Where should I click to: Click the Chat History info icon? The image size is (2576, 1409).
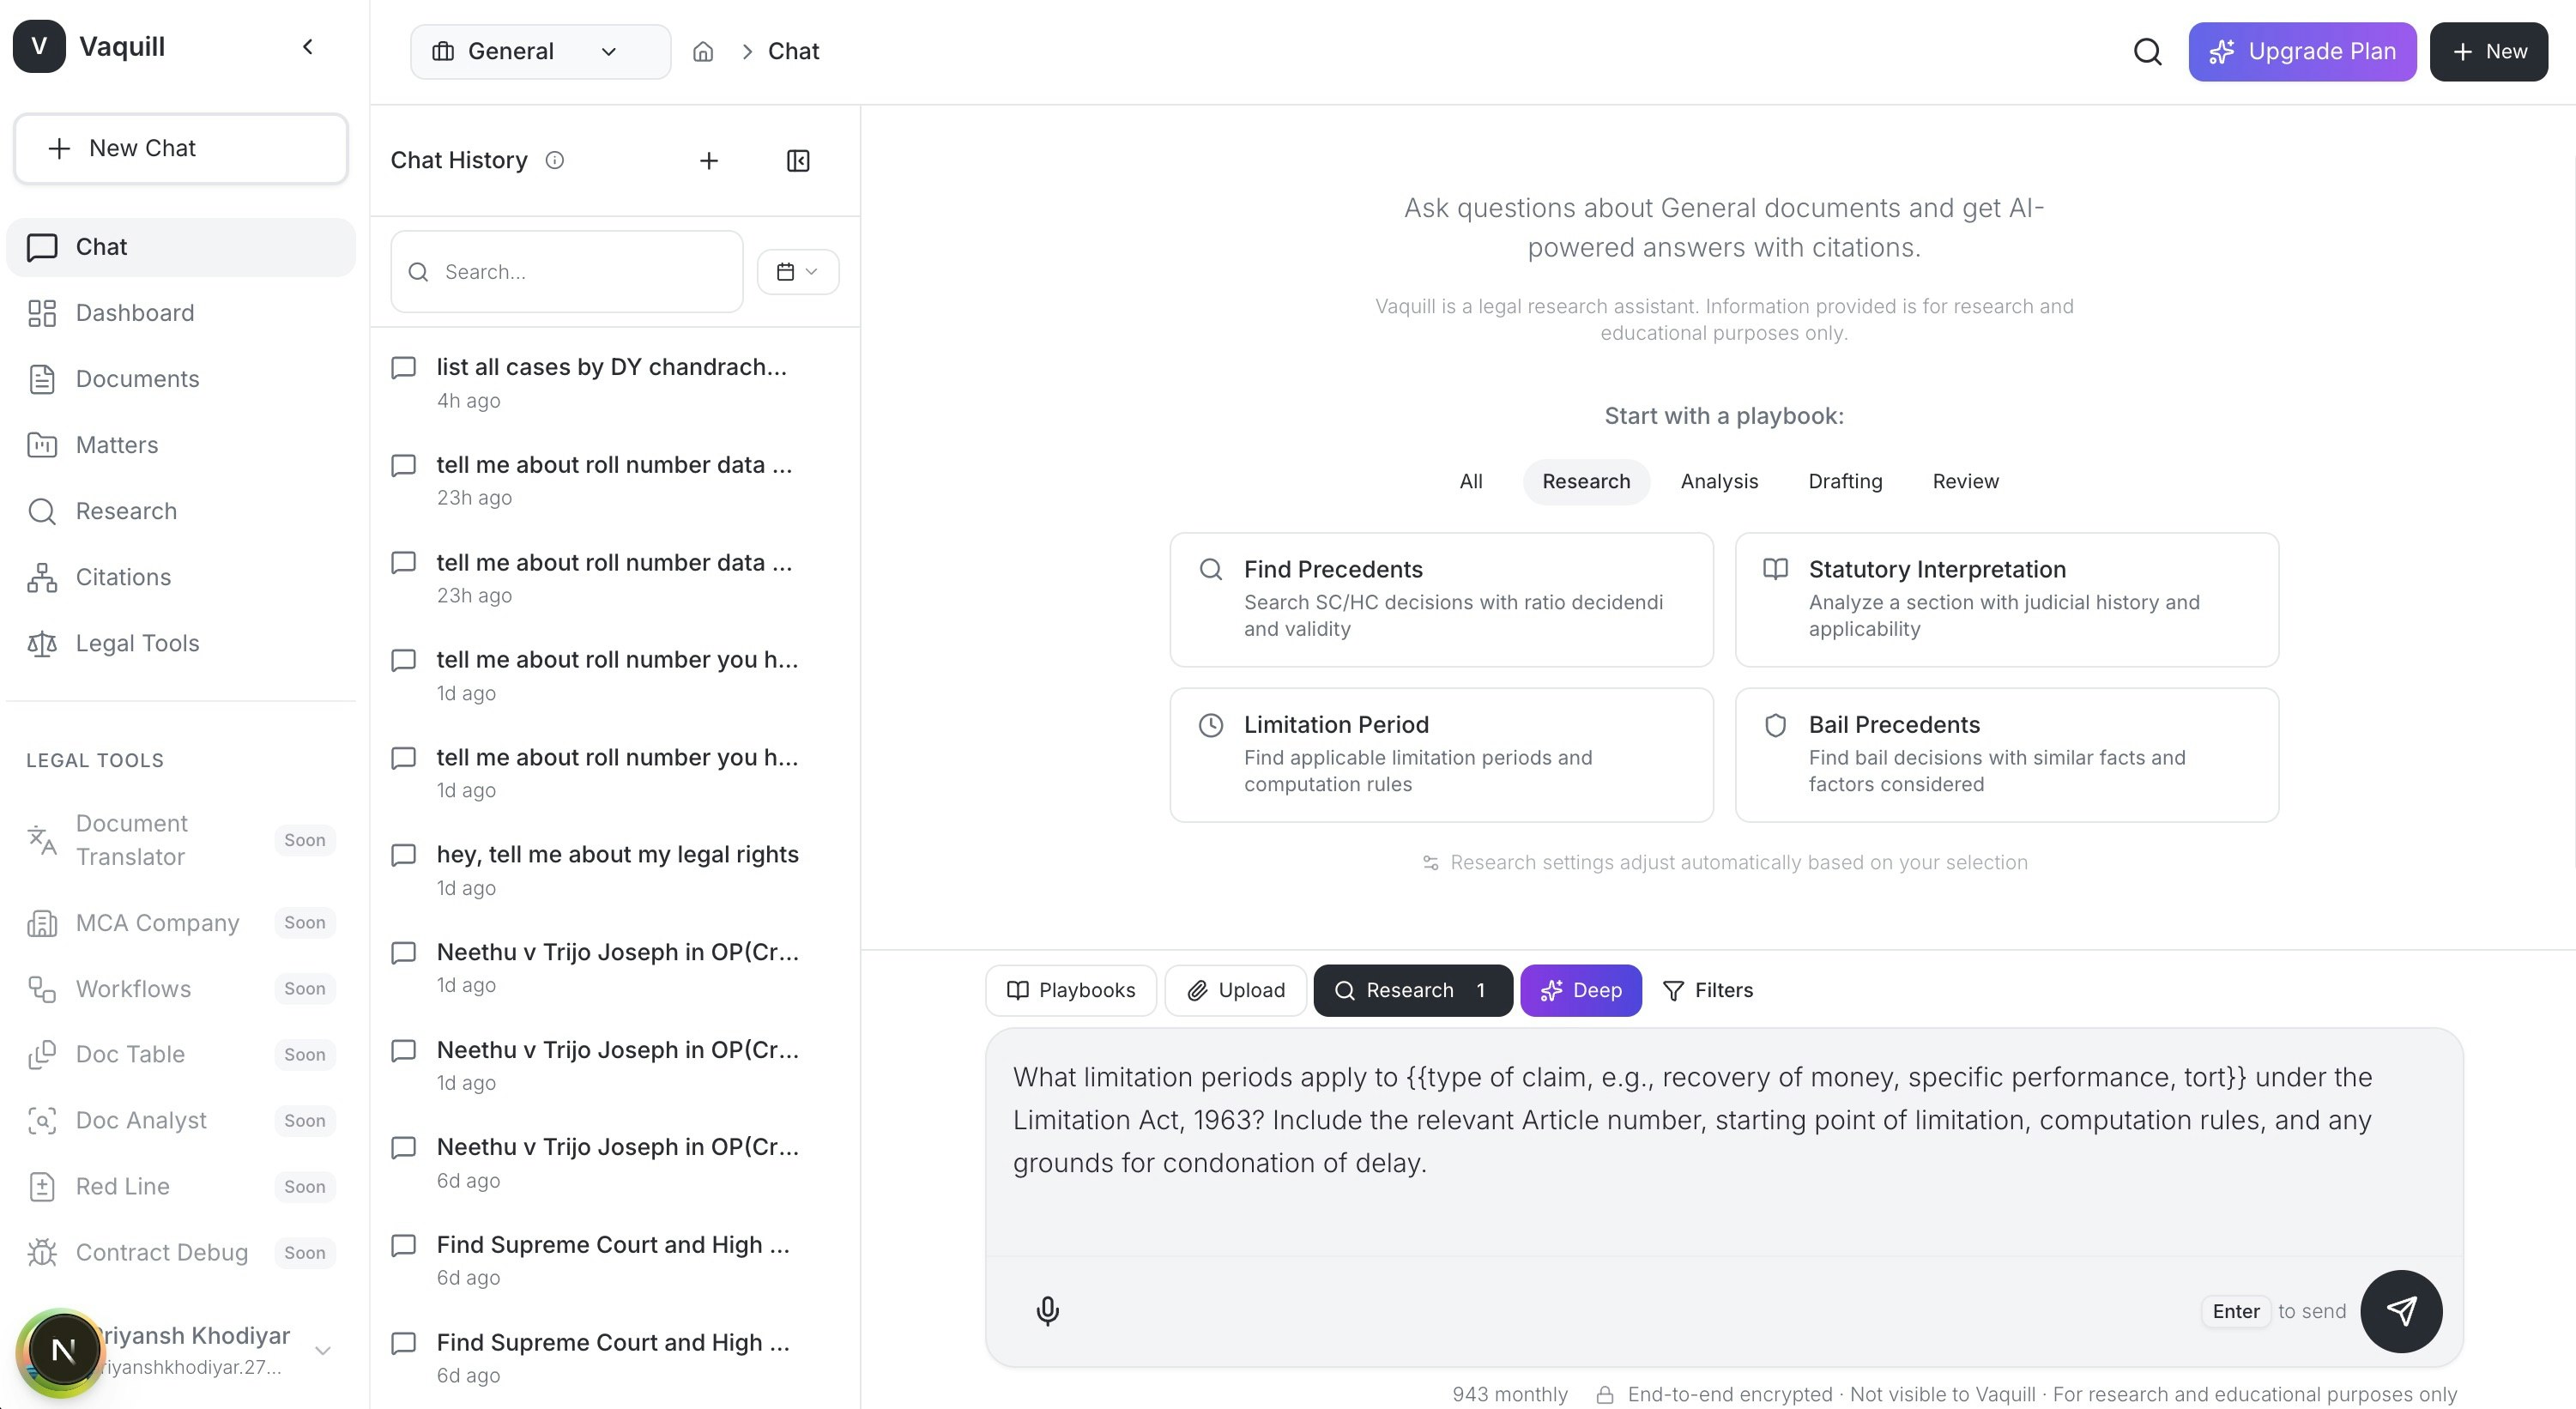pos(555,160)
